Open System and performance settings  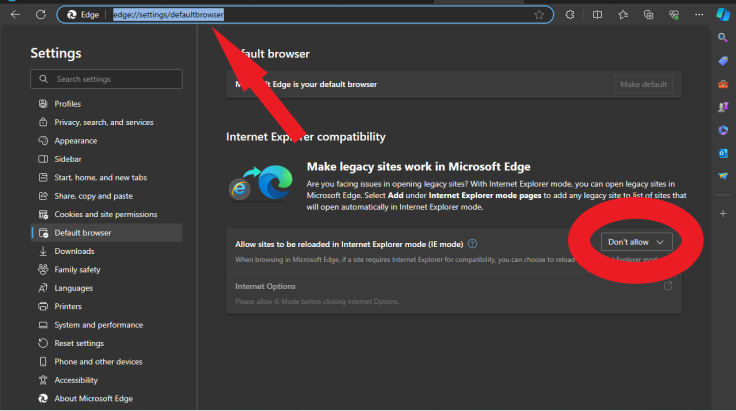click(107, 325)
